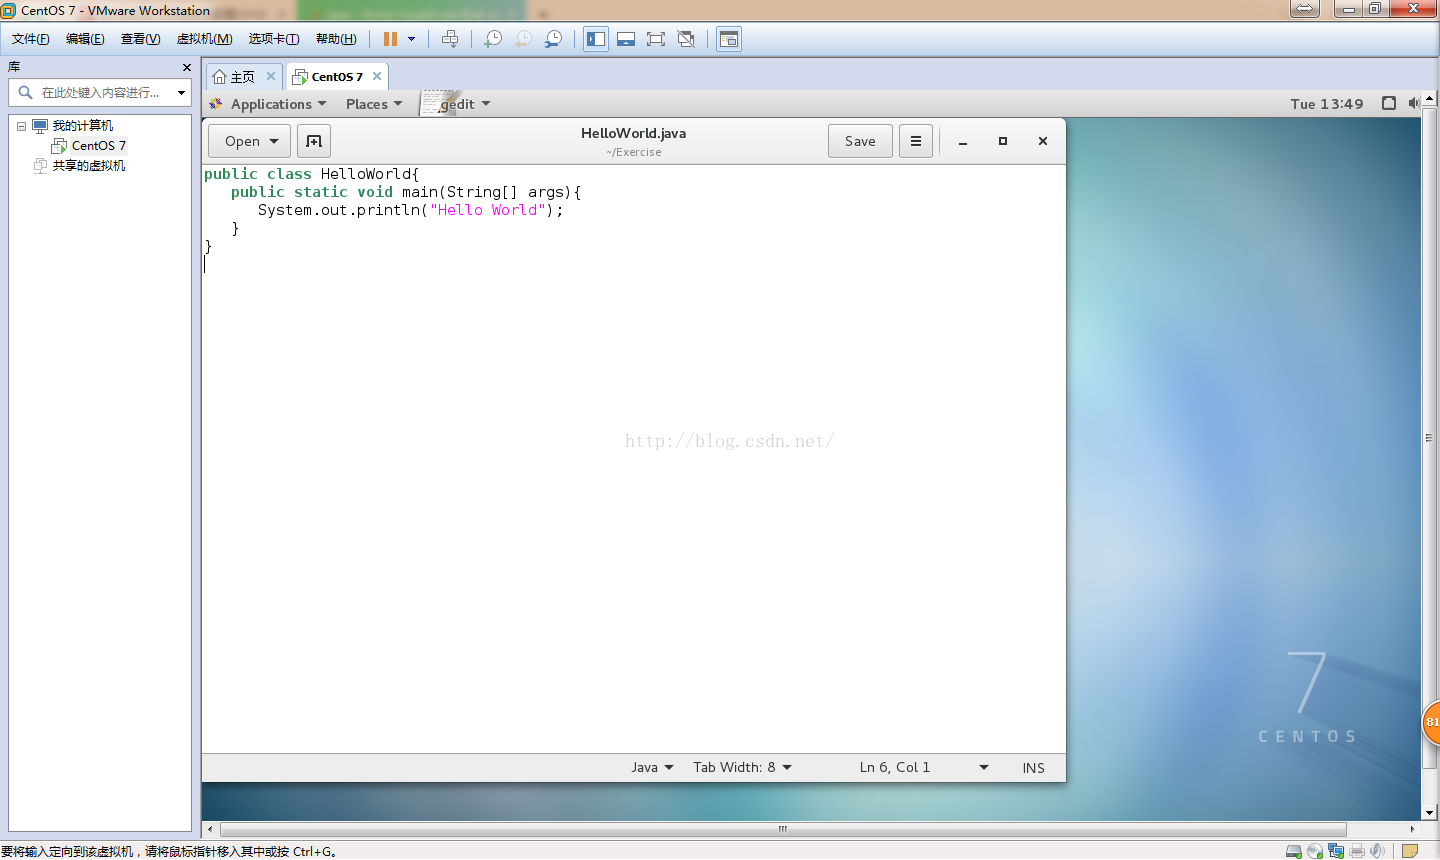Open the 选项卡(T) menu
1440x860 pixels.
point(274,39)
